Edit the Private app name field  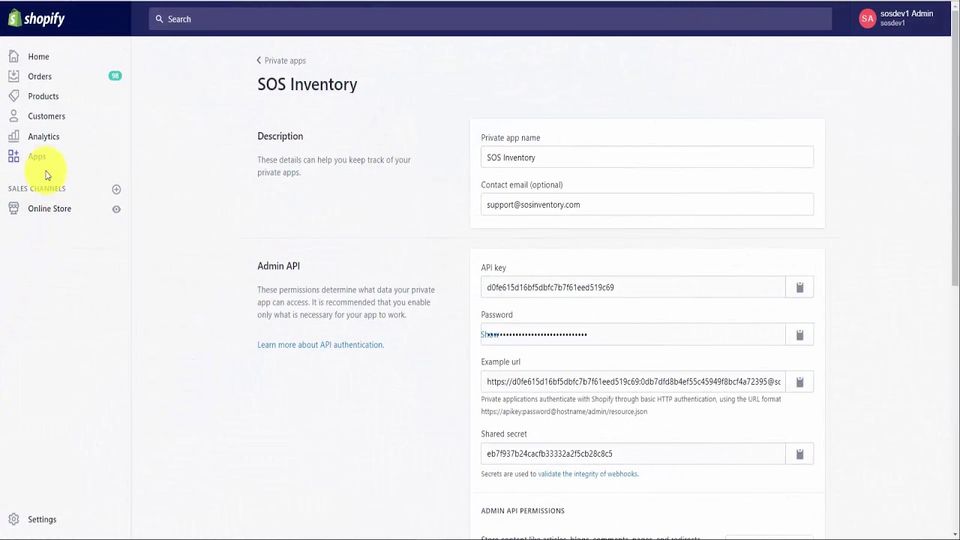(647, 157)
